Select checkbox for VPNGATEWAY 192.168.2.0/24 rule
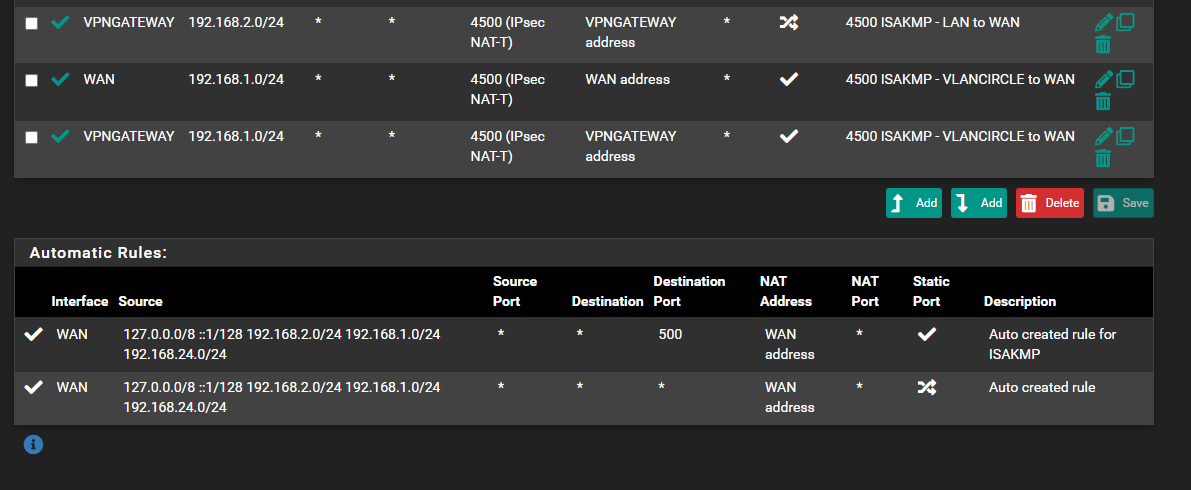The height and width of the screenshot is (490, 1191). (31, 24)
